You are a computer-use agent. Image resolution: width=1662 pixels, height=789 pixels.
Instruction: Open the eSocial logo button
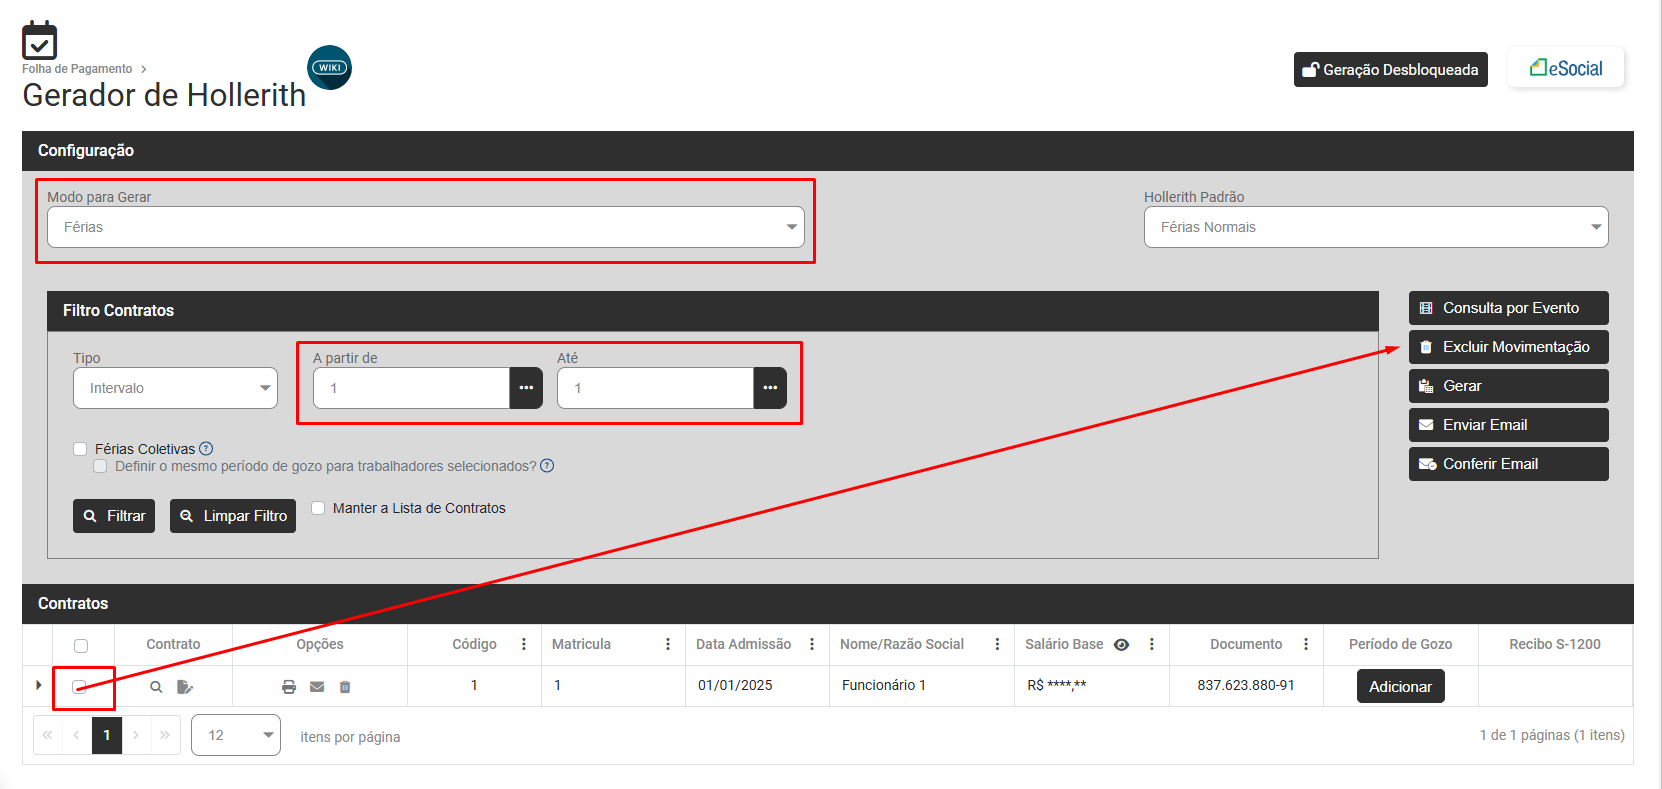(1565, 68)
